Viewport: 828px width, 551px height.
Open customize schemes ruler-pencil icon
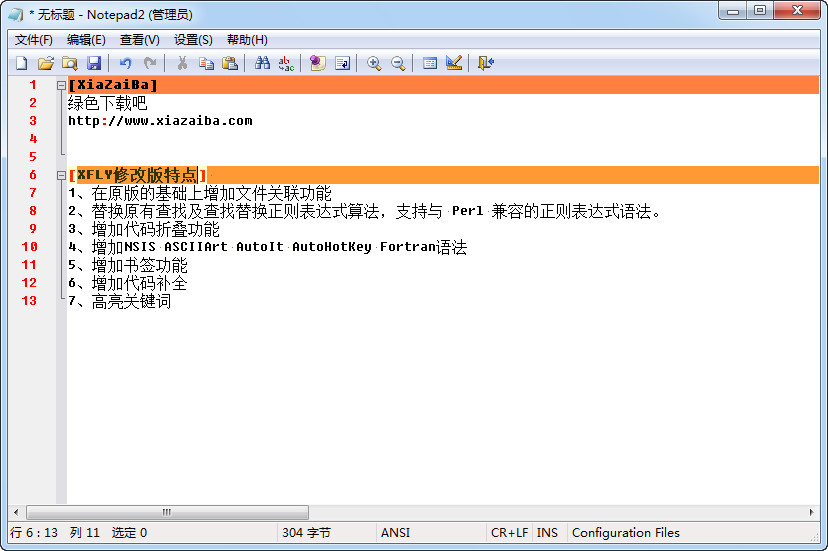point(454,63)
